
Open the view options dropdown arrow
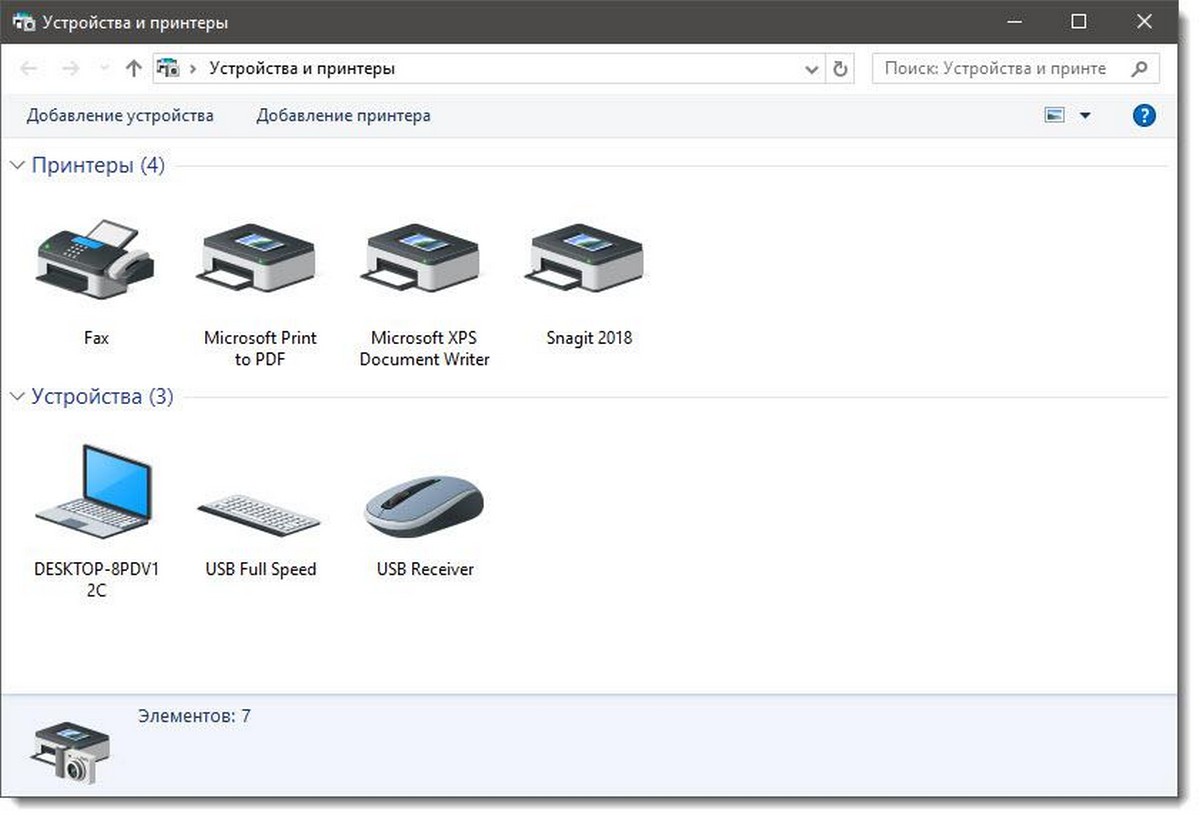(1085, 116)
